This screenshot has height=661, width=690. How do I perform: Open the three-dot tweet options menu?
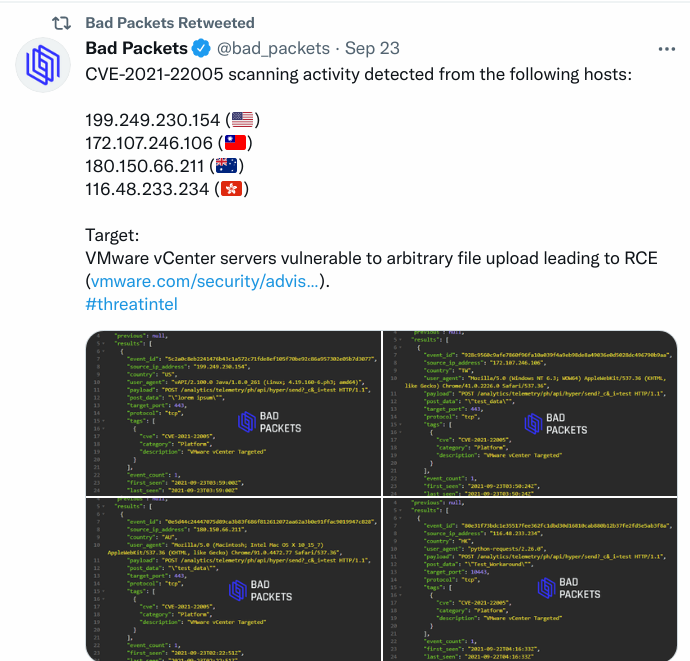tap(667, 49)
